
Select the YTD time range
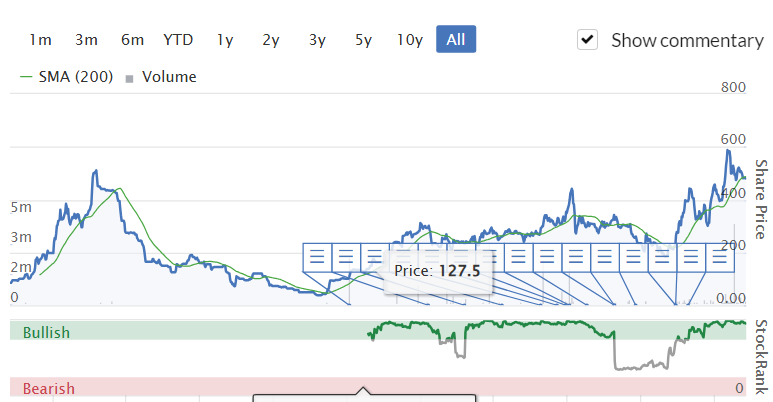[178, 40]
